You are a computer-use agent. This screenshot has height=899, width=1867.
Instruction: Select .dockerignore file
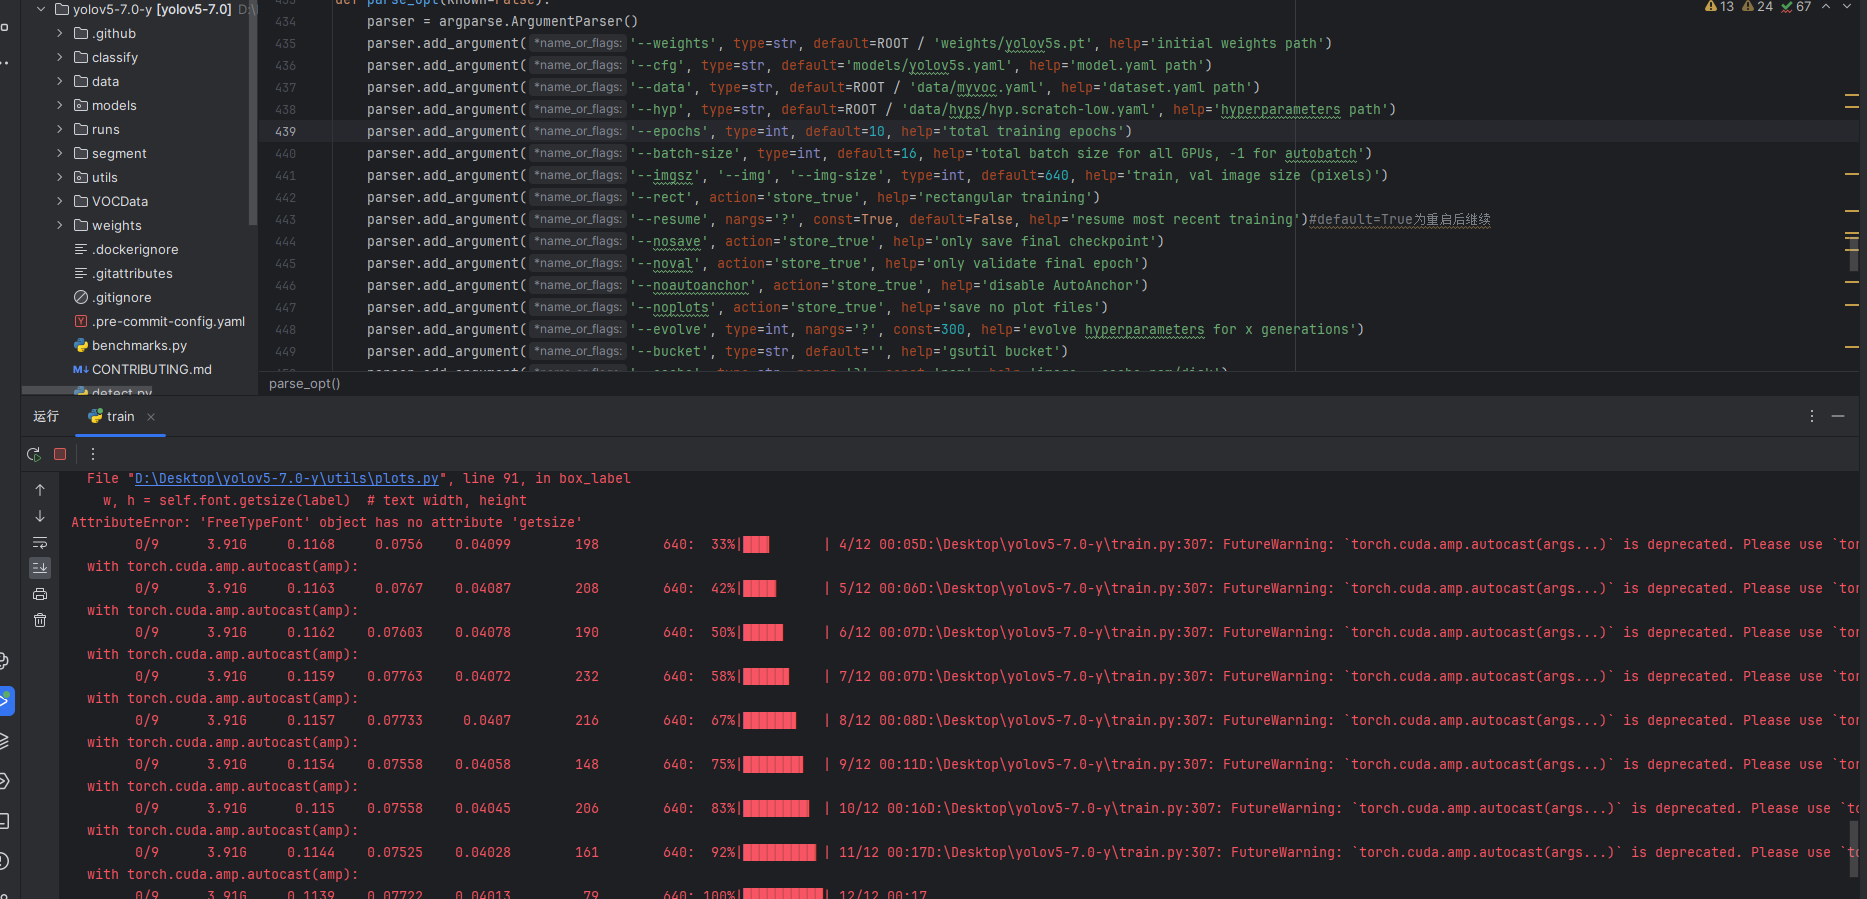tap(135, 249)
